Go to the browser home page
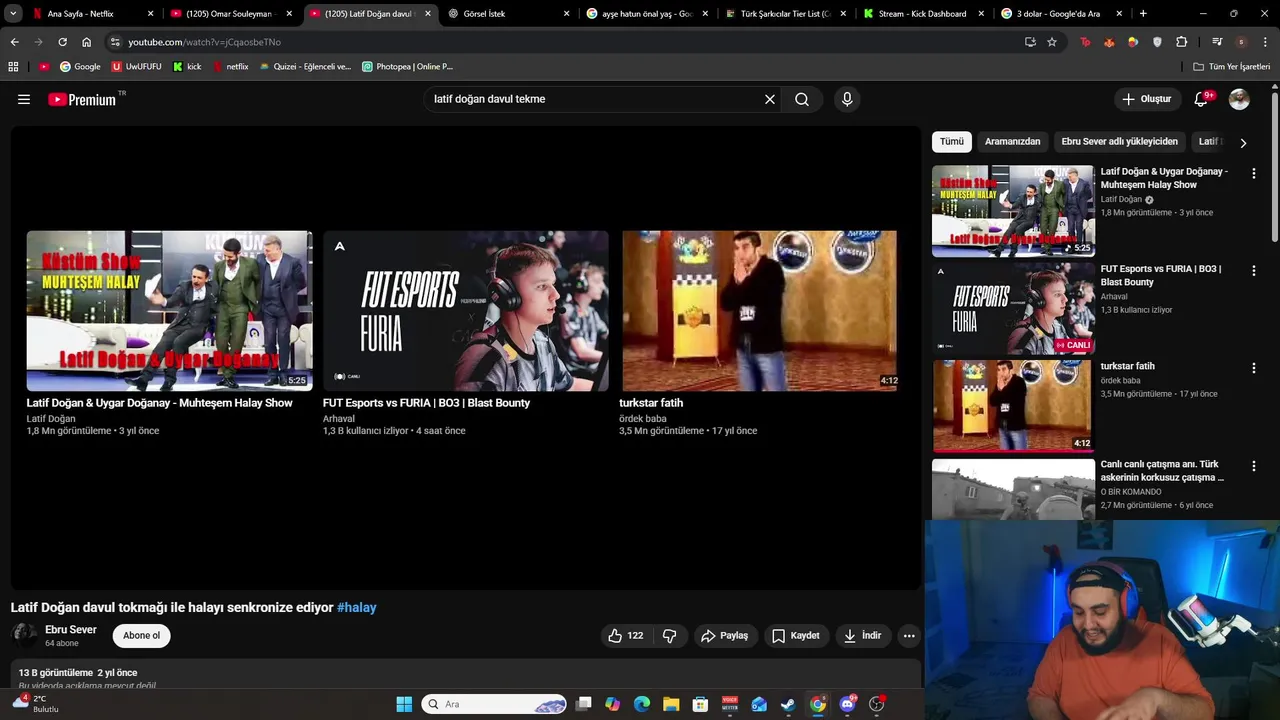The image size is (1280, 720). 86,42
